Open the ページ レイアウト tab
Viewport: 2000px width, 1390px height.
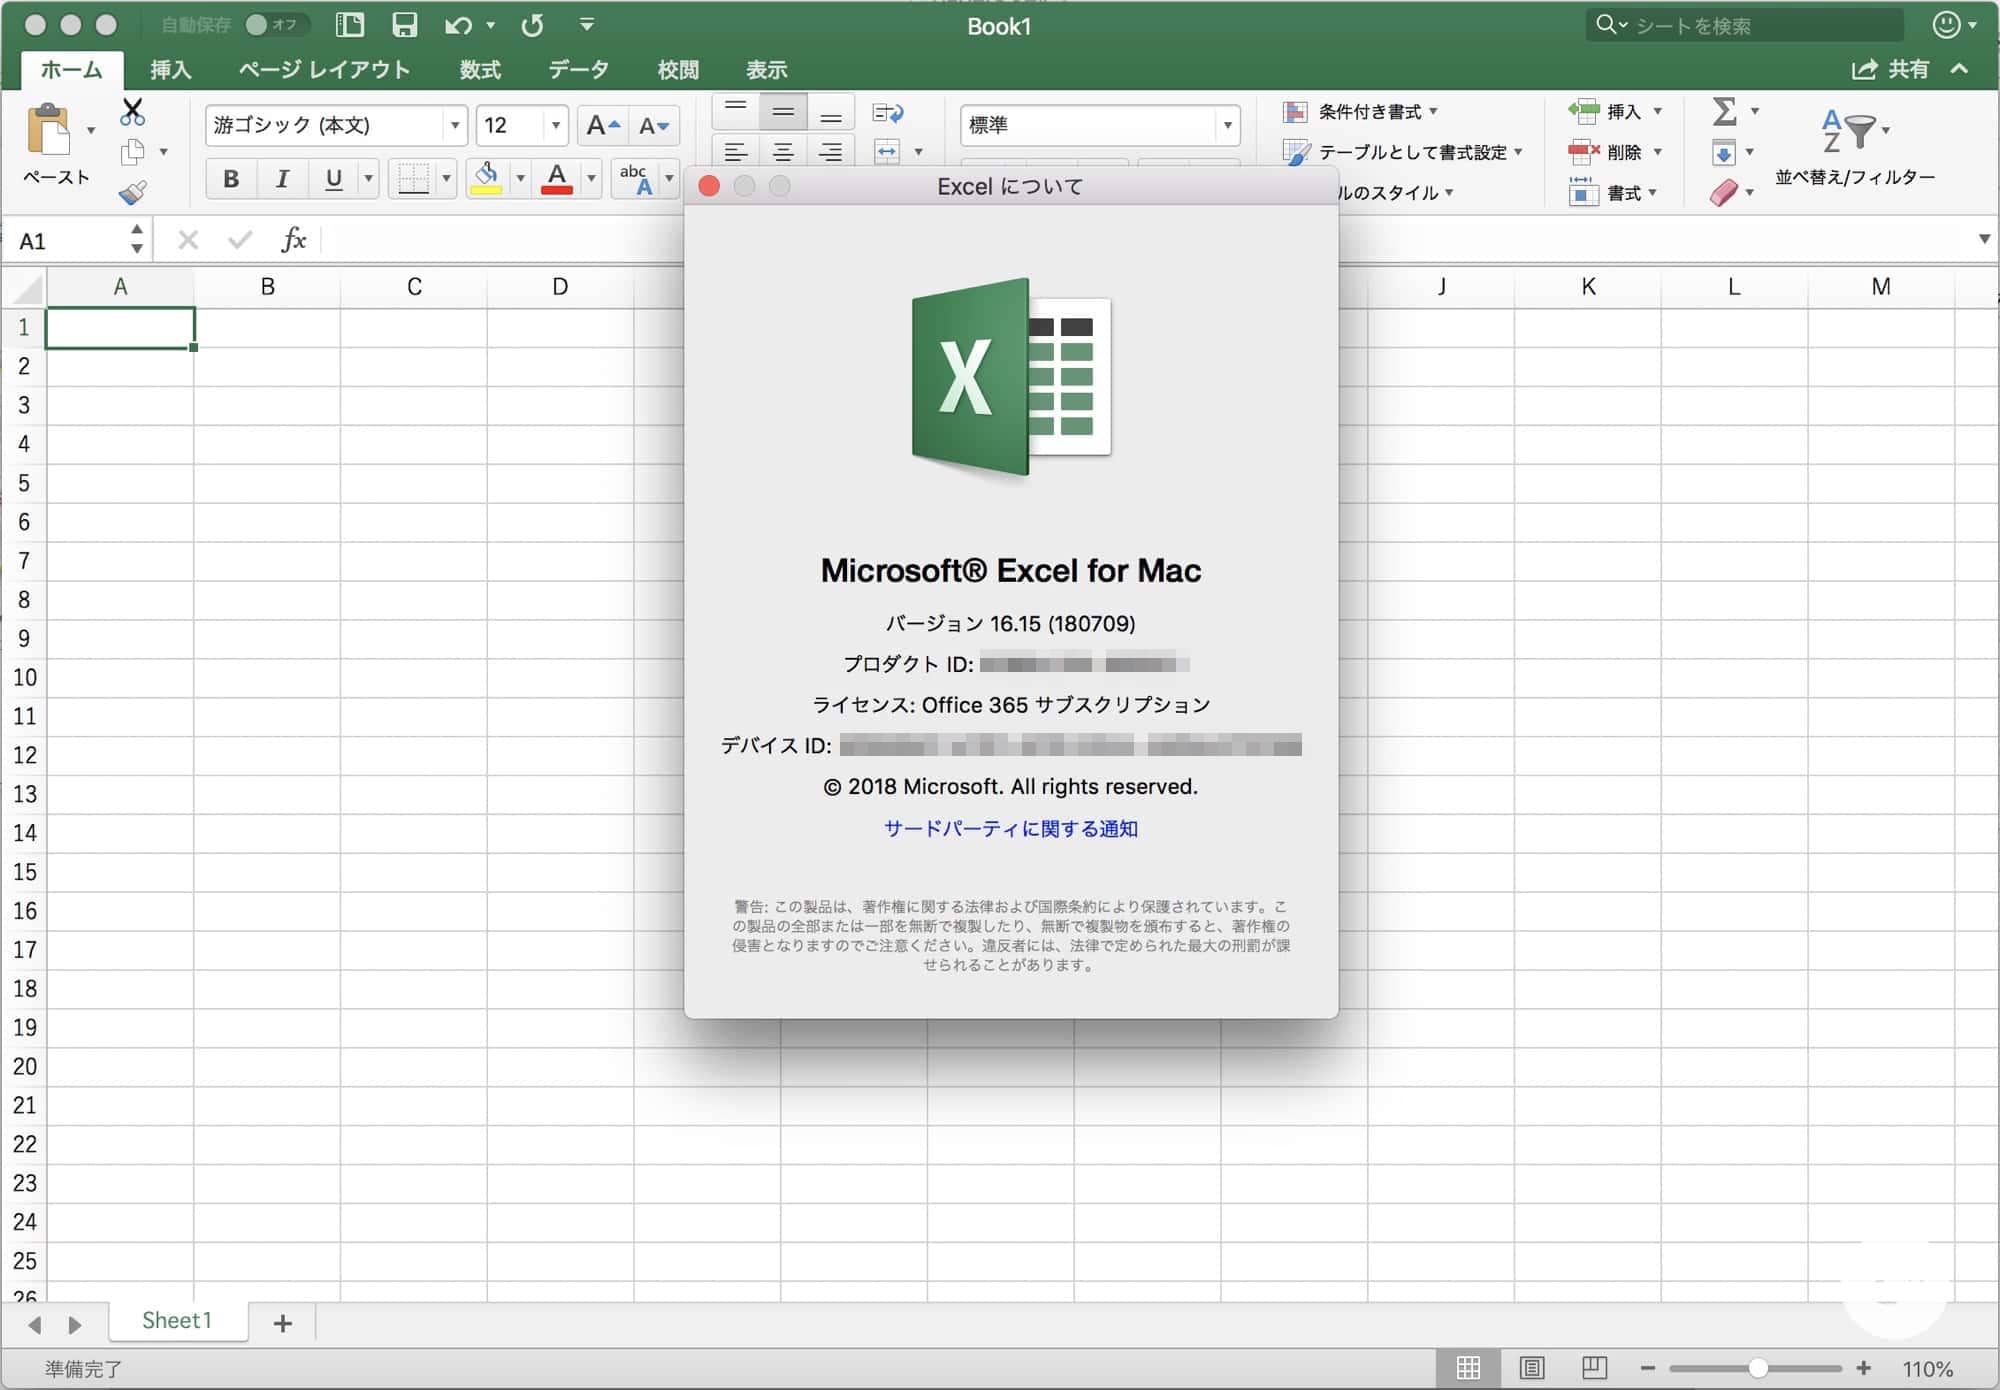[x=324, y=70]
